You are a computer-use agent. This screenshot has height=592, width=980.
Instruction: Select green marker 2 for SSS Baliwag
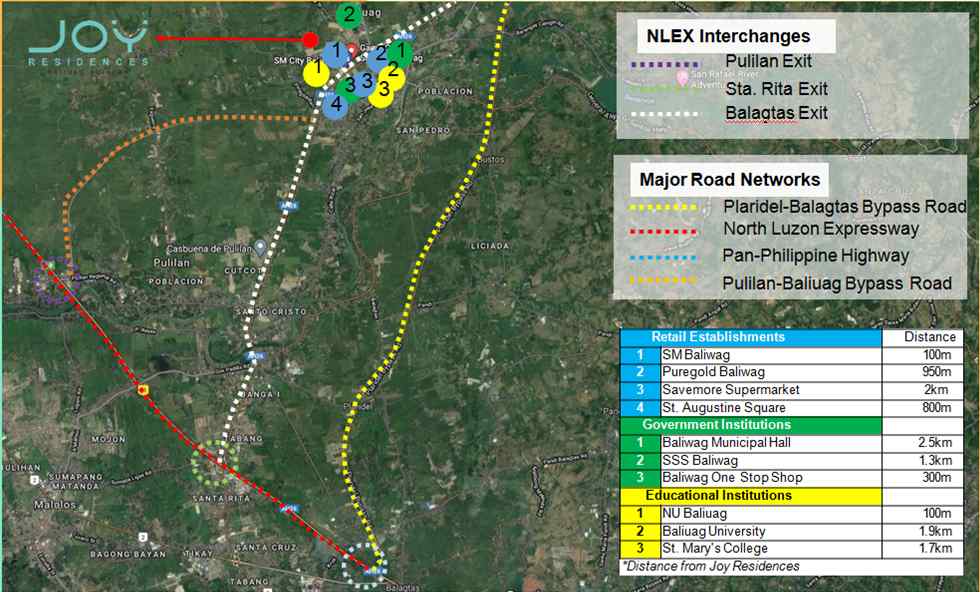coord(349,15)
